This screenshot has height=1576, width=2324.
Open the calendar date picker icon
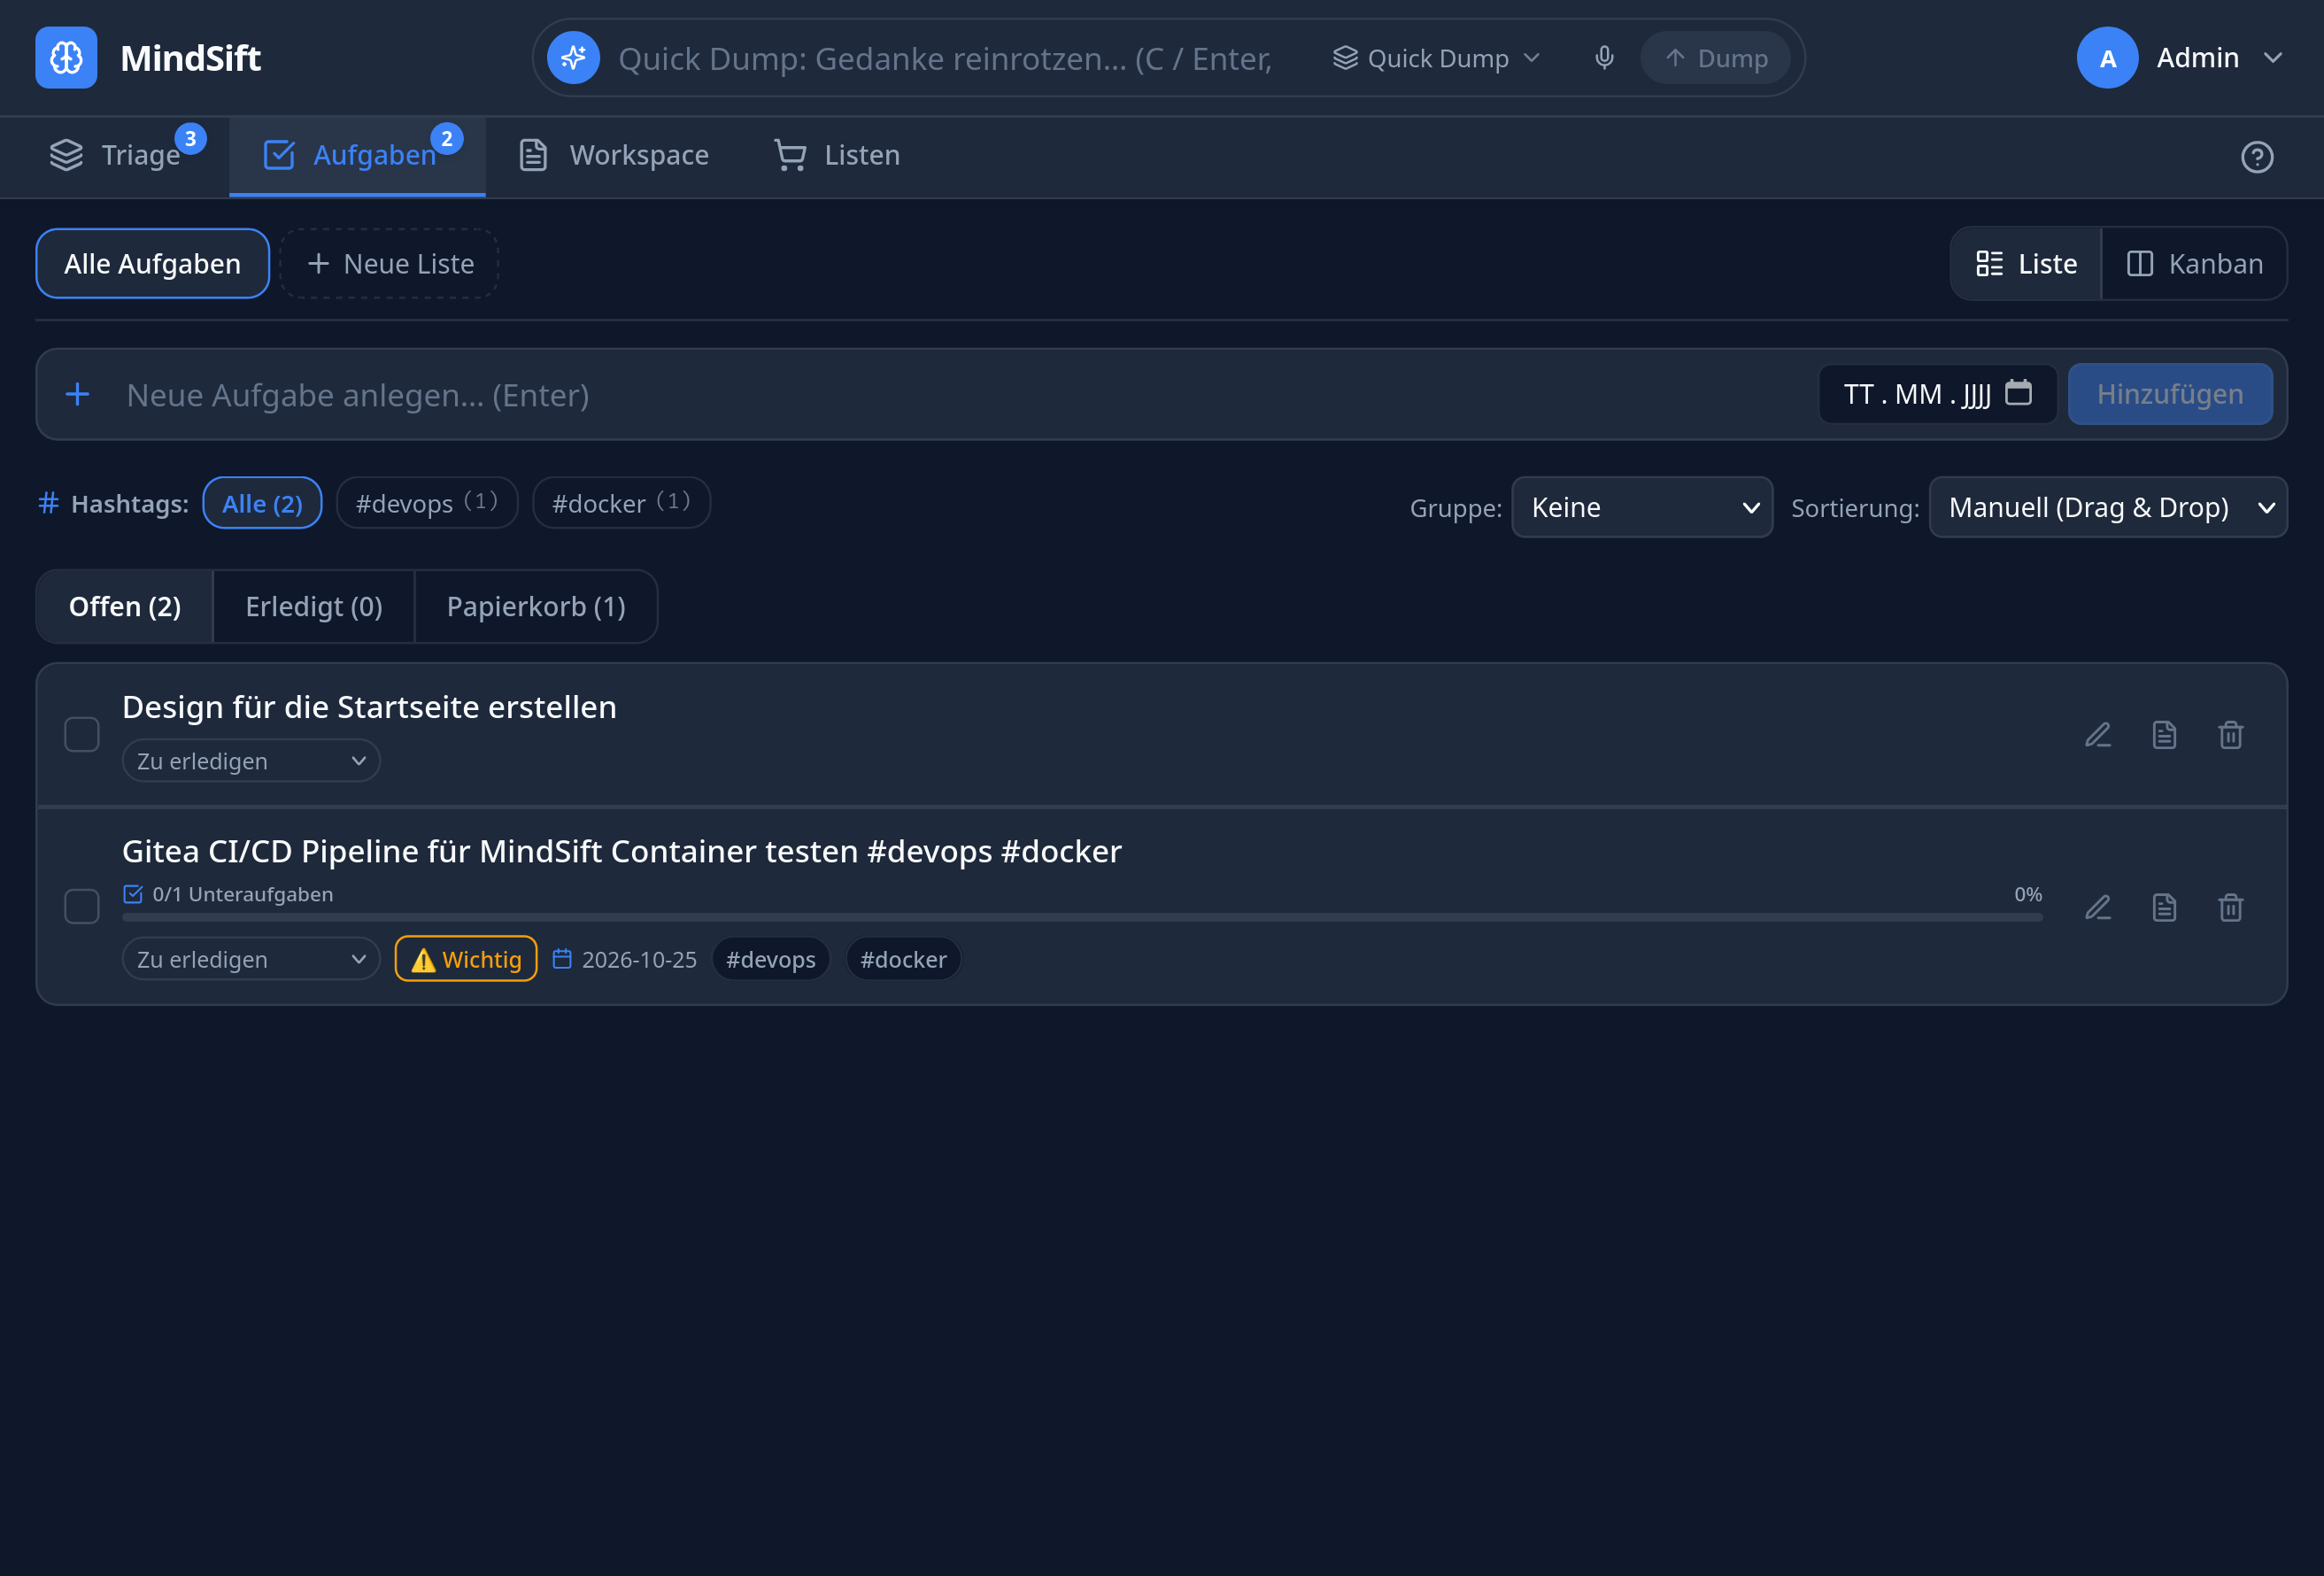(2018, 393)
